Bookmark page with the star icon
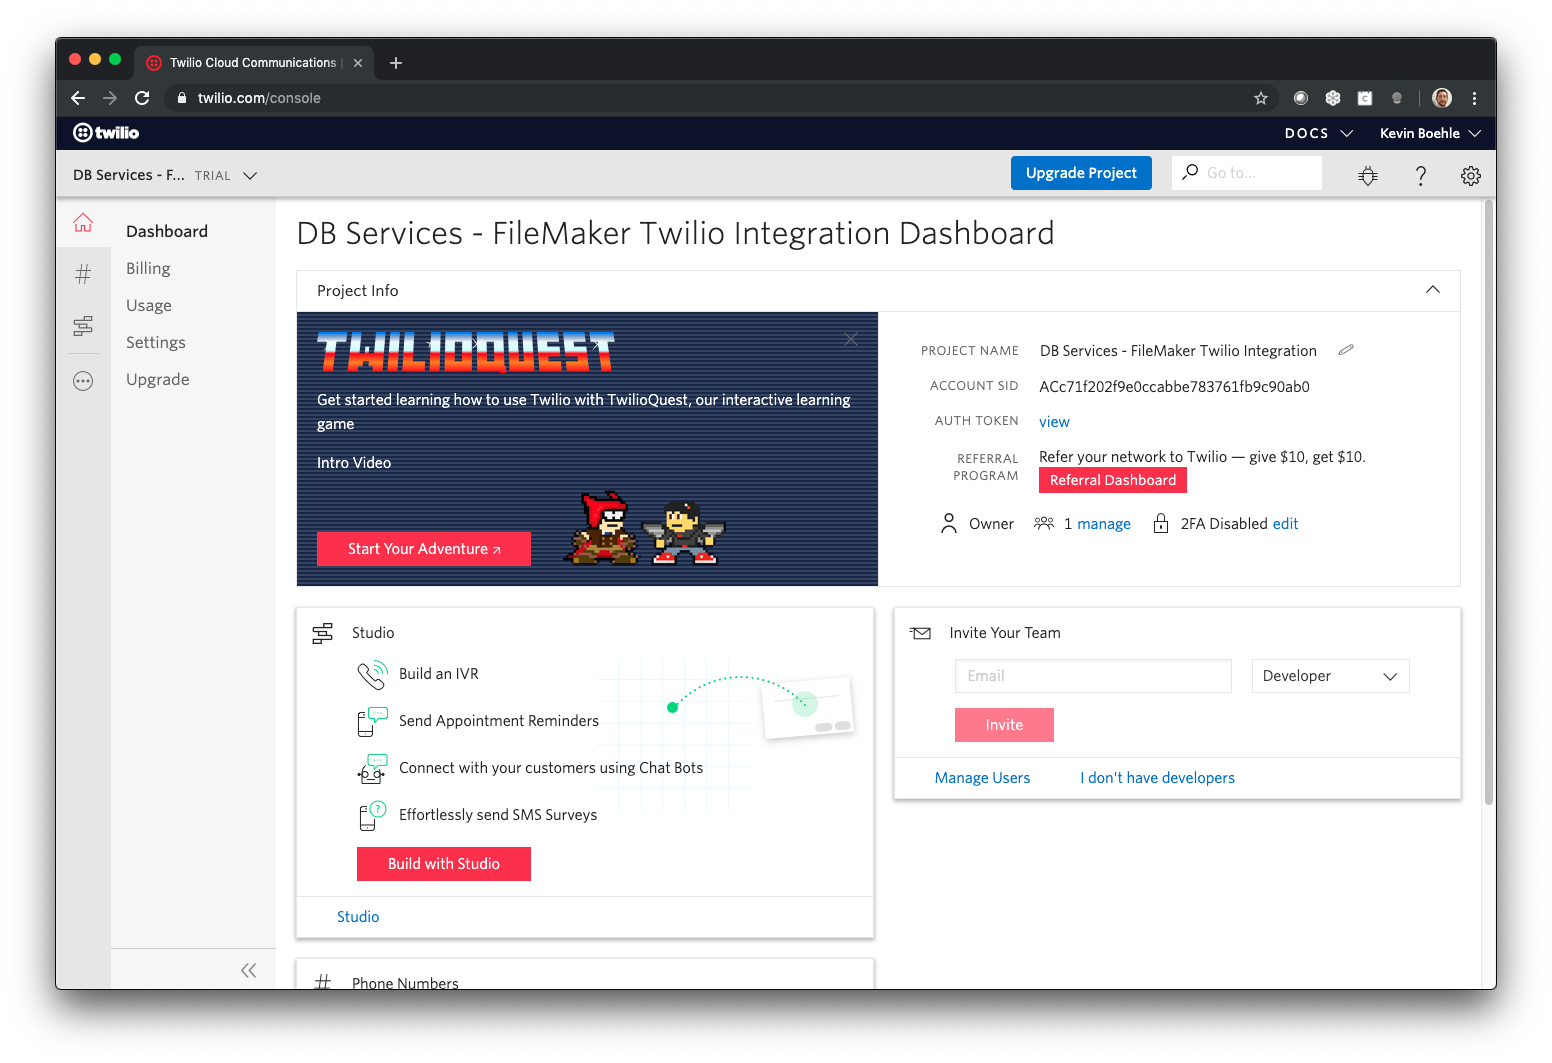 pos(1261,98)
